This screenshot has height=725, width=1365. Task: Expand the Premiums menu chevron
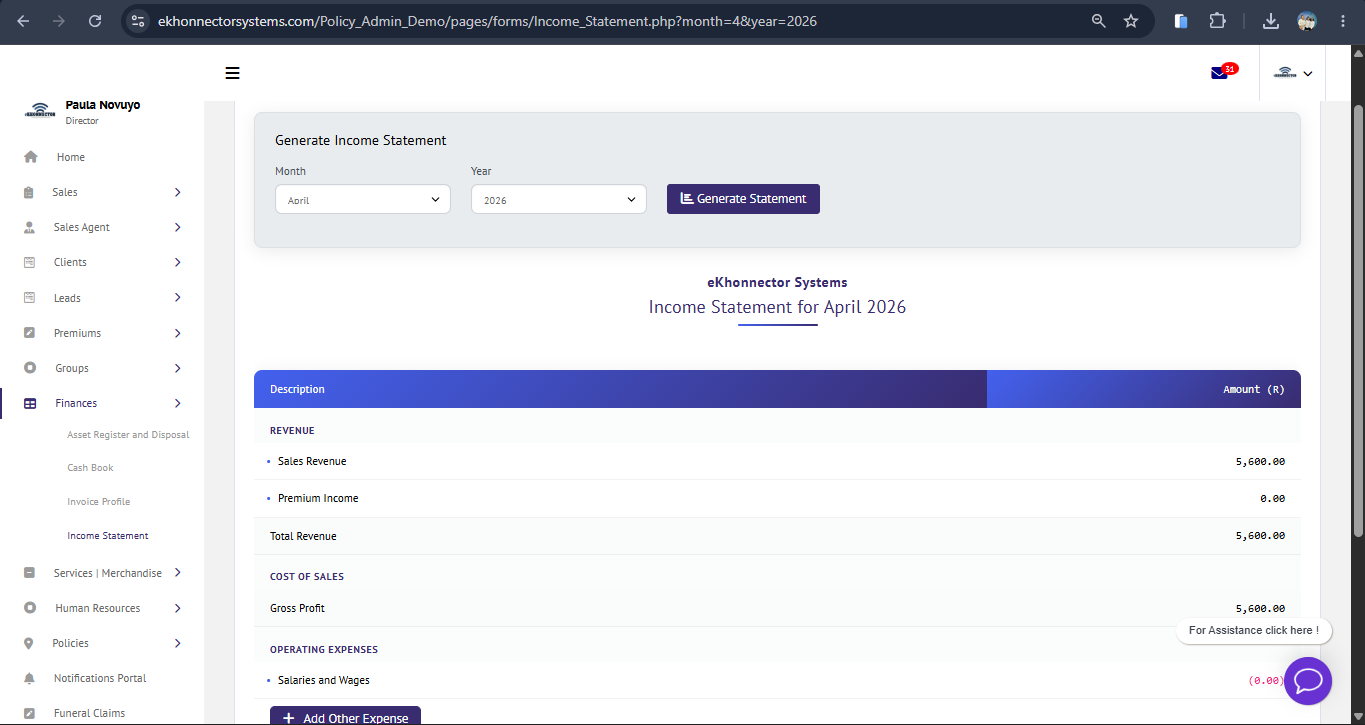tap(177, 333)
